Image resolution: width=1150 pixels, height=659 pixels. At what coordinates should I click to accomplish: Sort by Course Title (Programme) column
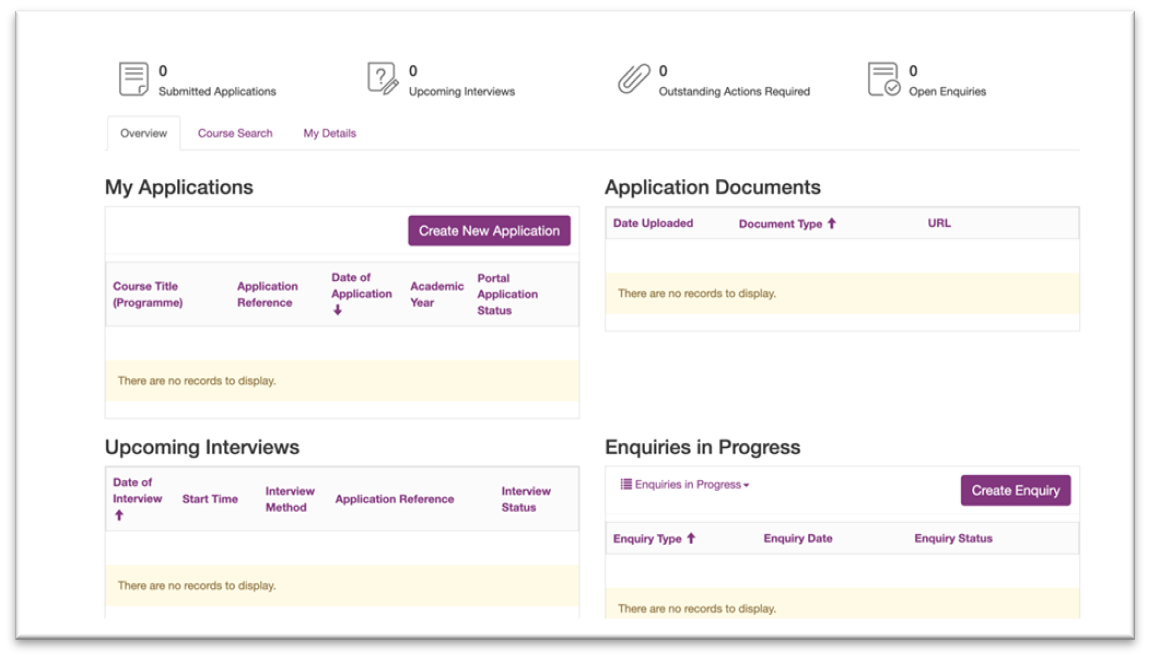148,294
